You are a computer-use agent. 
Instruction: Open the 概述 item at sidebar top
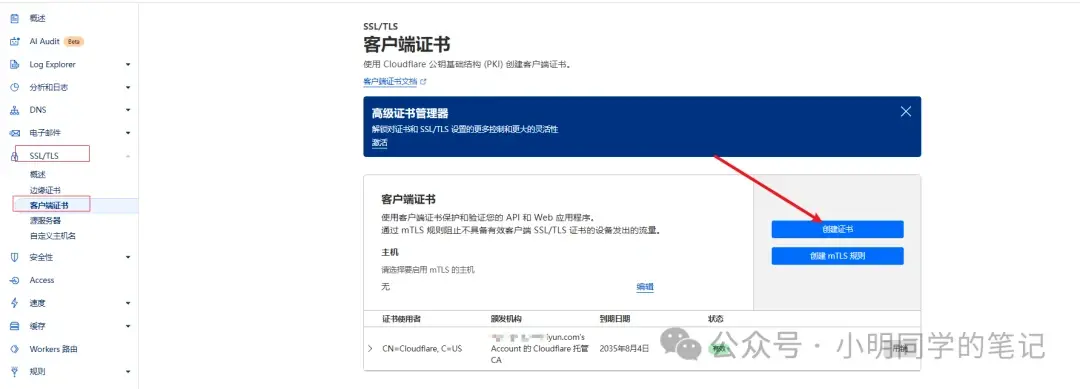[x=38, y=19]
